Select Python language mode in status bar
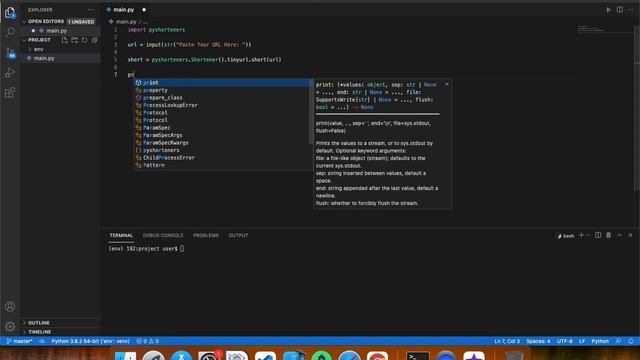Image resolution: width=640 pixels, height=360 pixels. [600, 341]
